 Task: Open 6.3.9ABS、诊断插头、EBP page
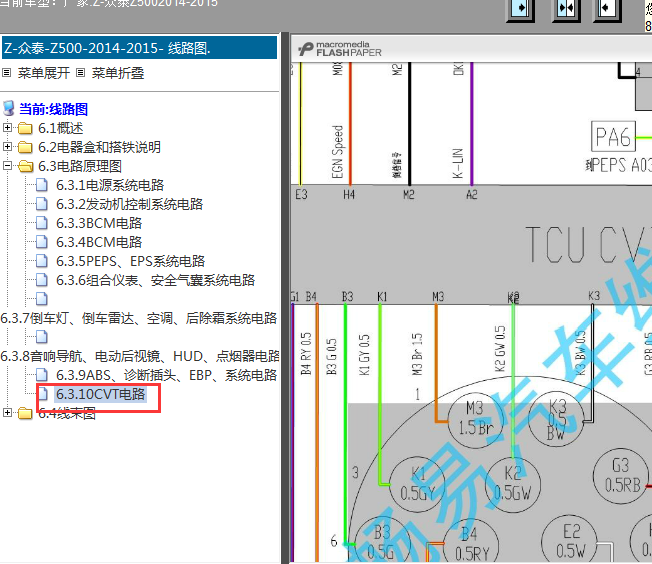pos(166,375)
